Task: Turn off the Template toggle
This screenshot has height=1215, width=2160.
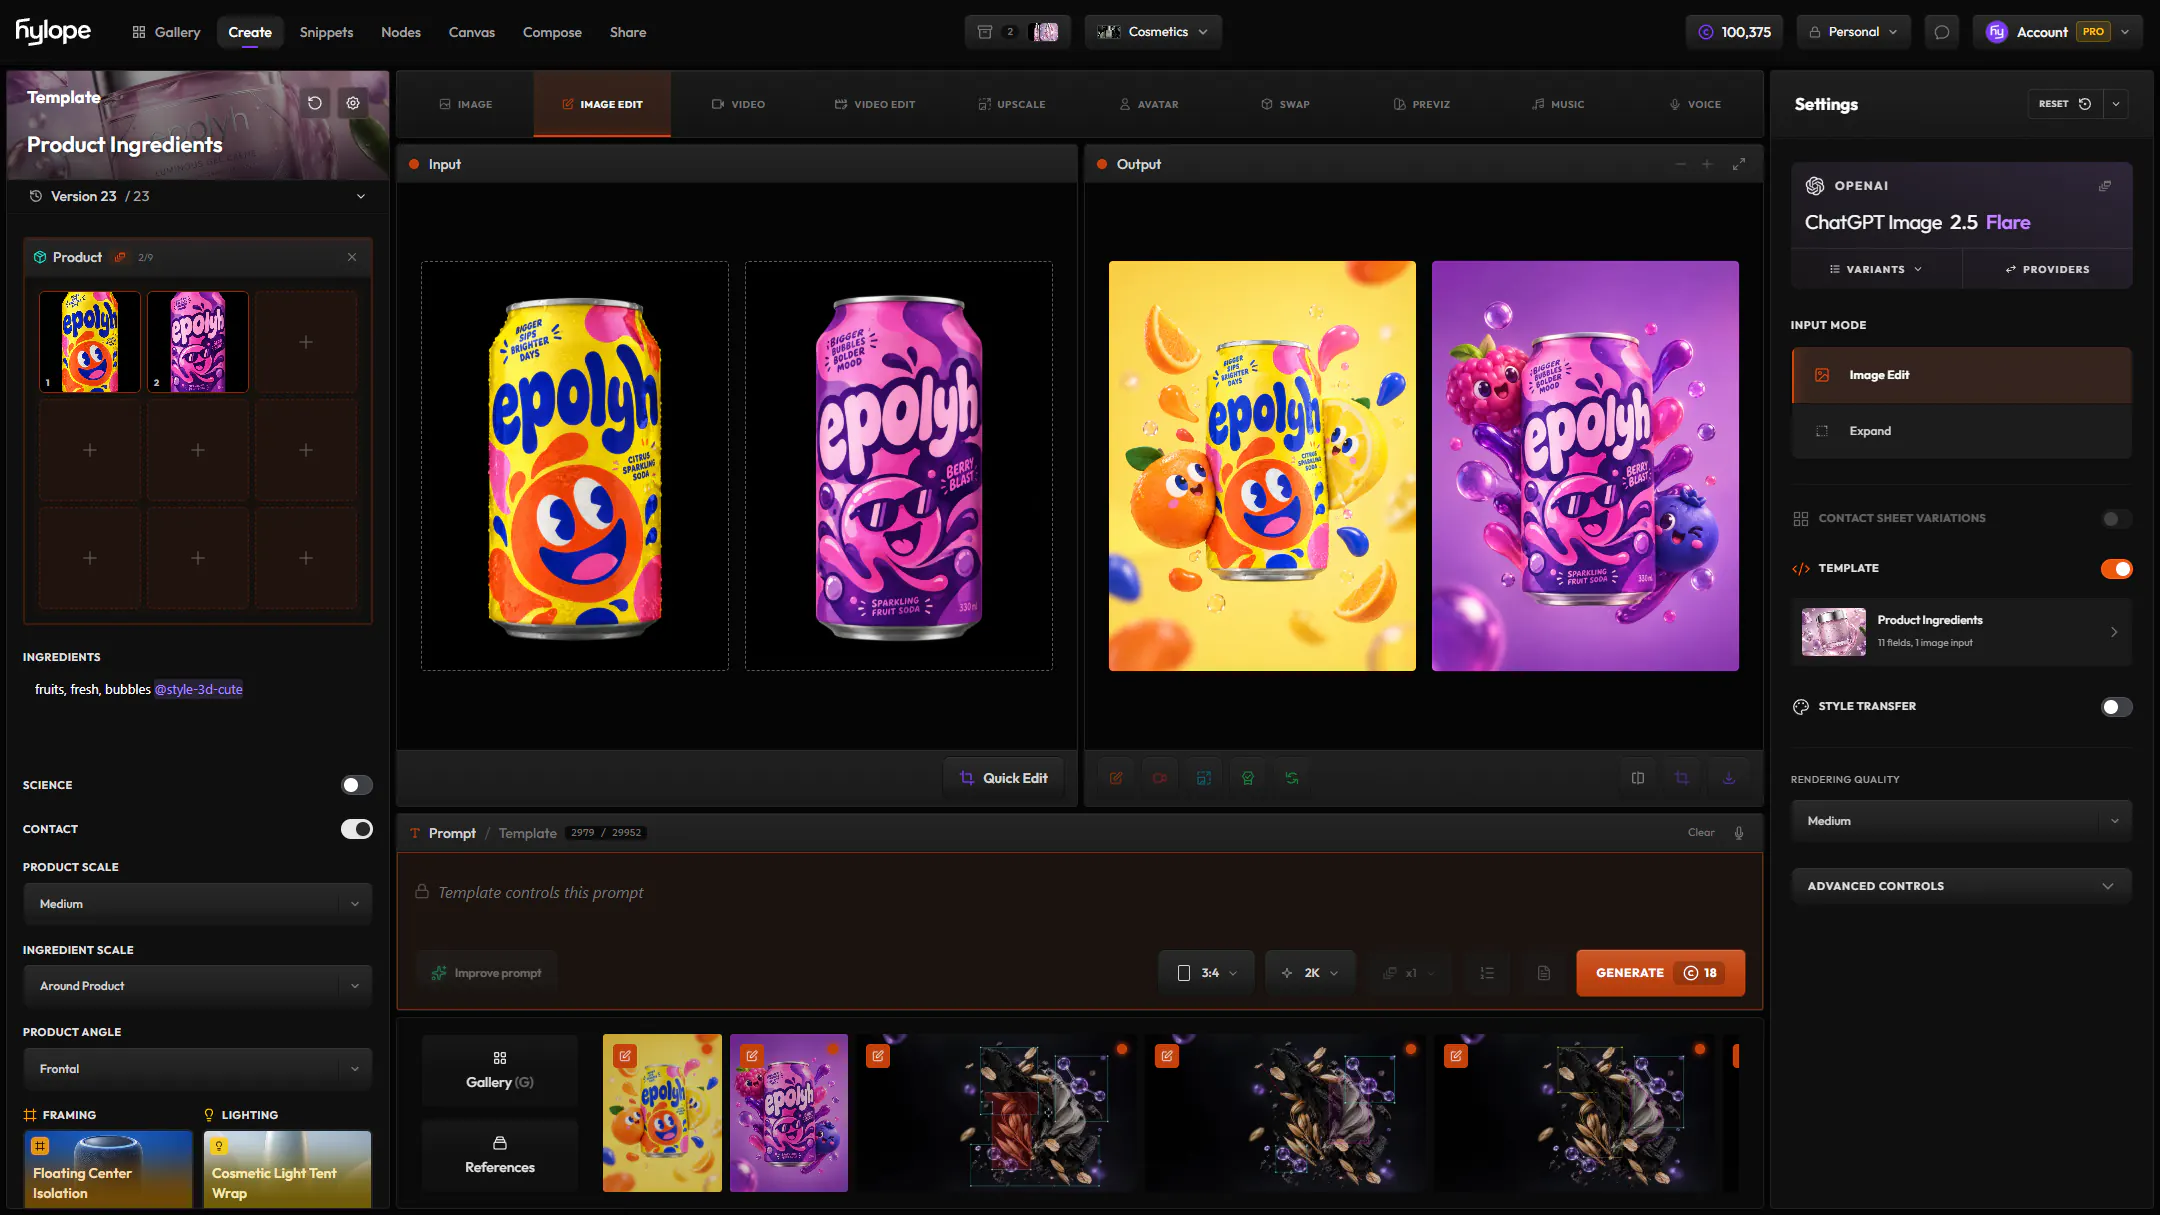Action: pyautogui.click(x=2116, y=568)
